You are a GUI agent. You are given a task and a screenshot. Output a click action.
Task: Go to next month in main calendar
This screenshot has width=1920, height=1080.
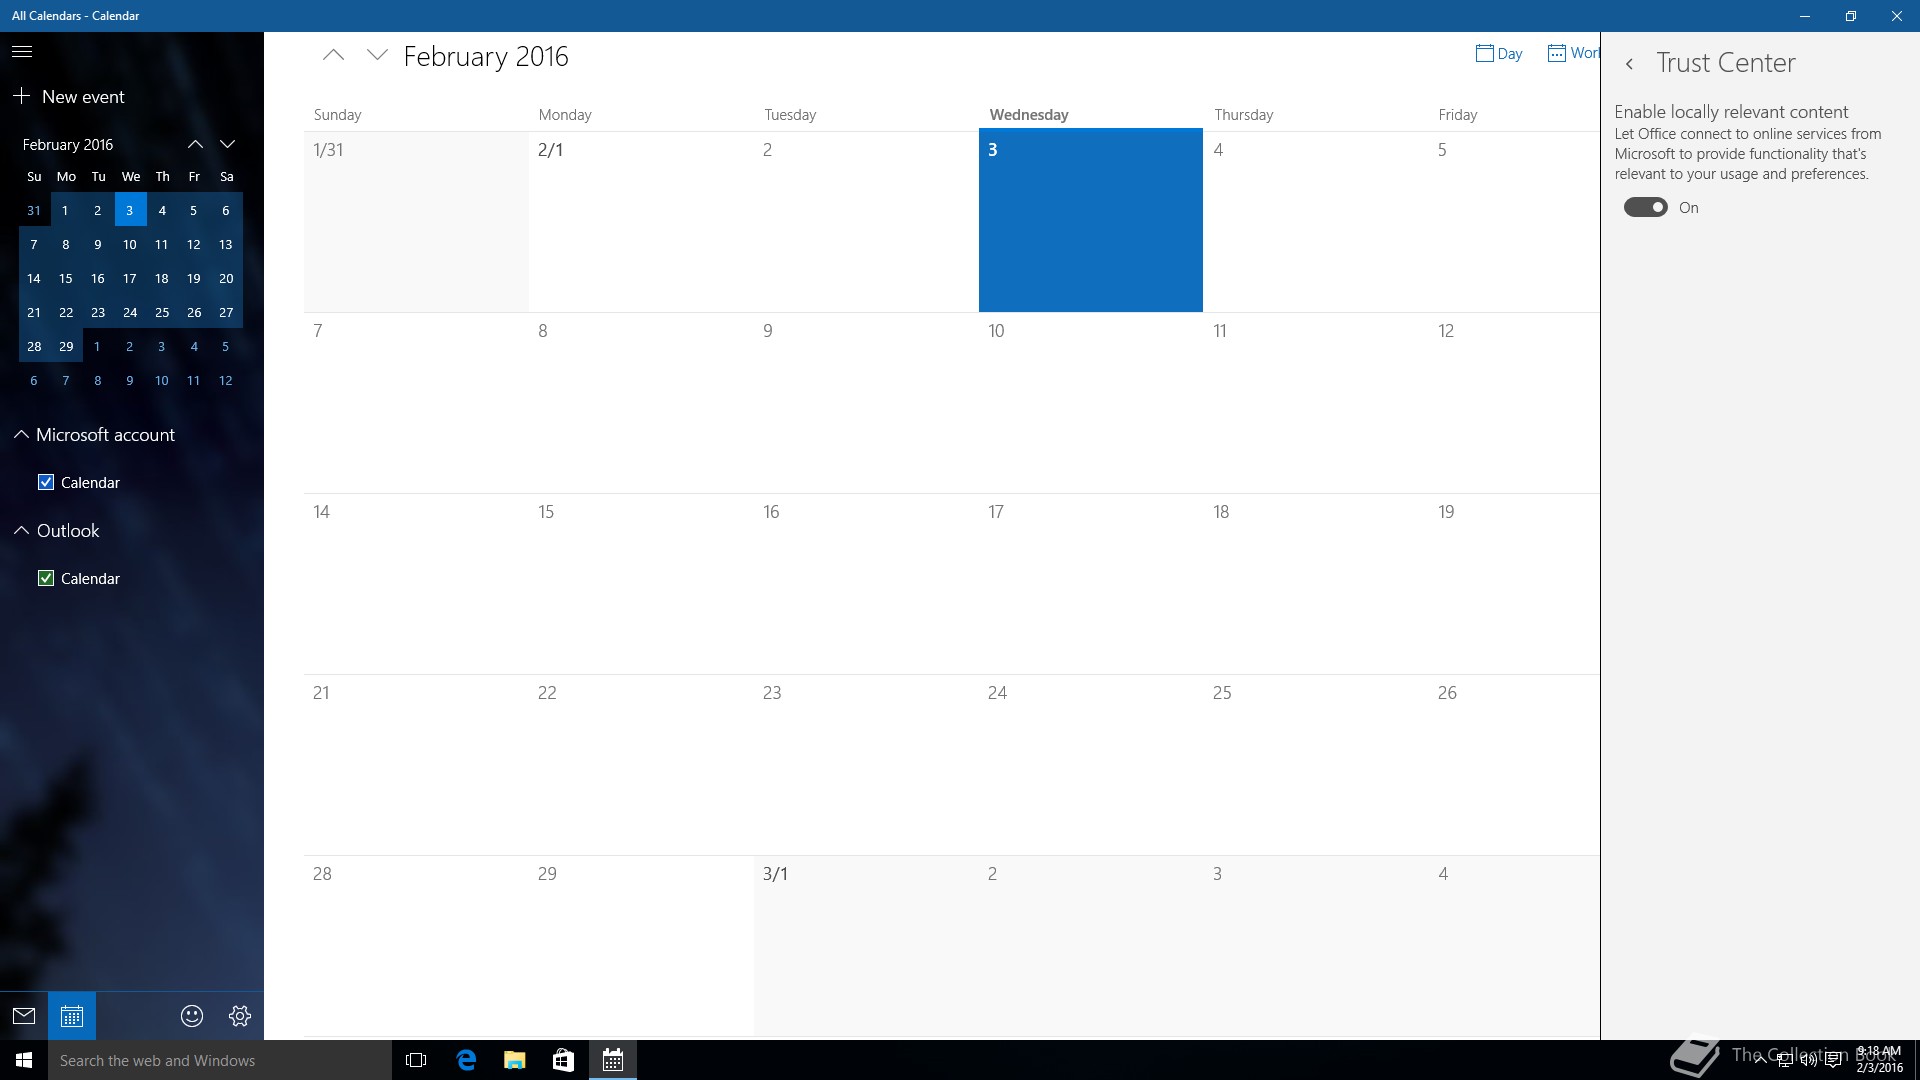click(x=377, y=56)
